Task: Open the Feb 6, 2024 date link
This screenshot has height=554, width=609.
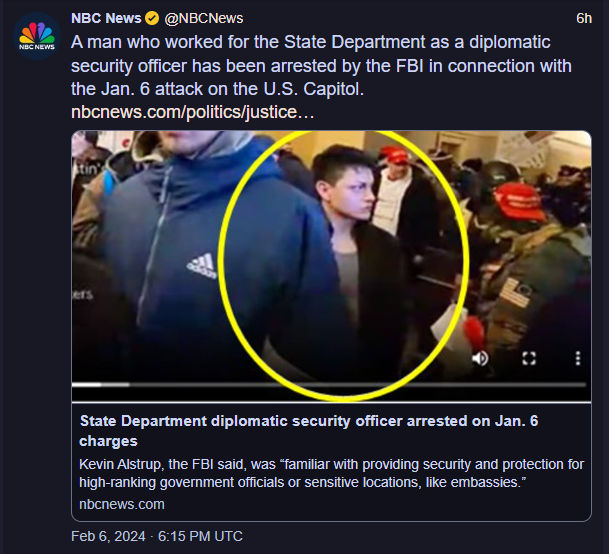Action: point(109,536)
